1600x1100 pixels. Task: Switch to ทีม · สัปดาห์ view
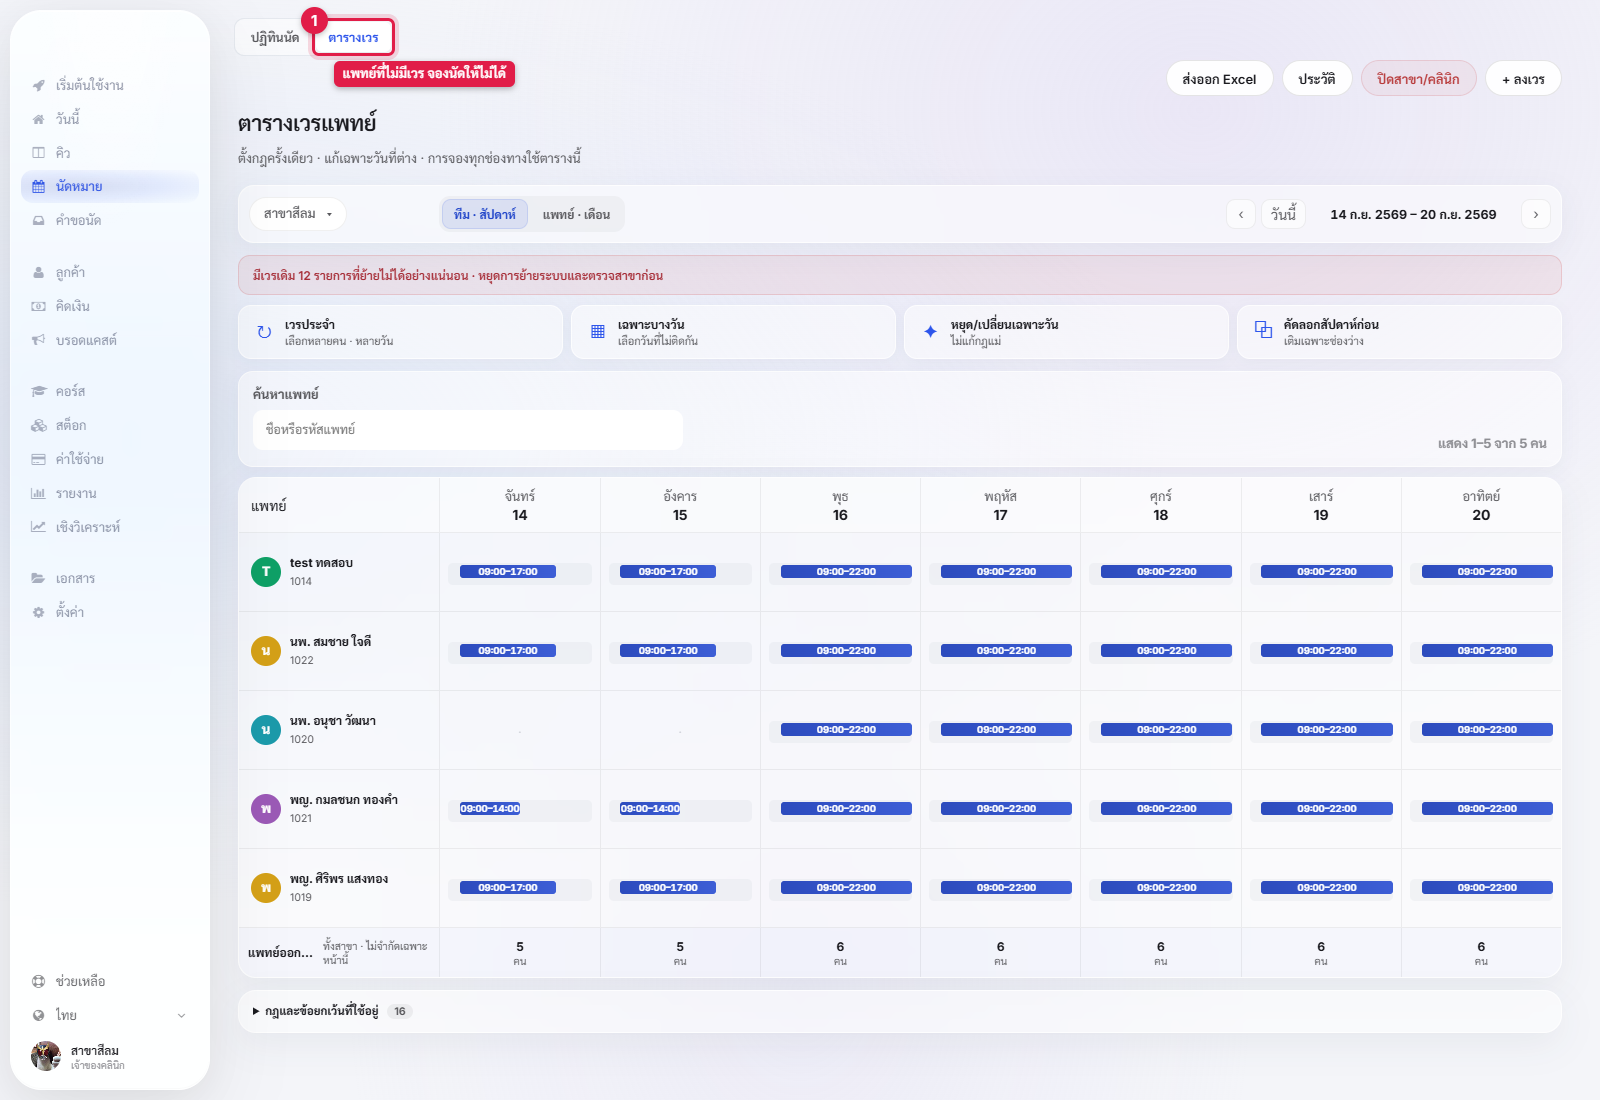485,214
